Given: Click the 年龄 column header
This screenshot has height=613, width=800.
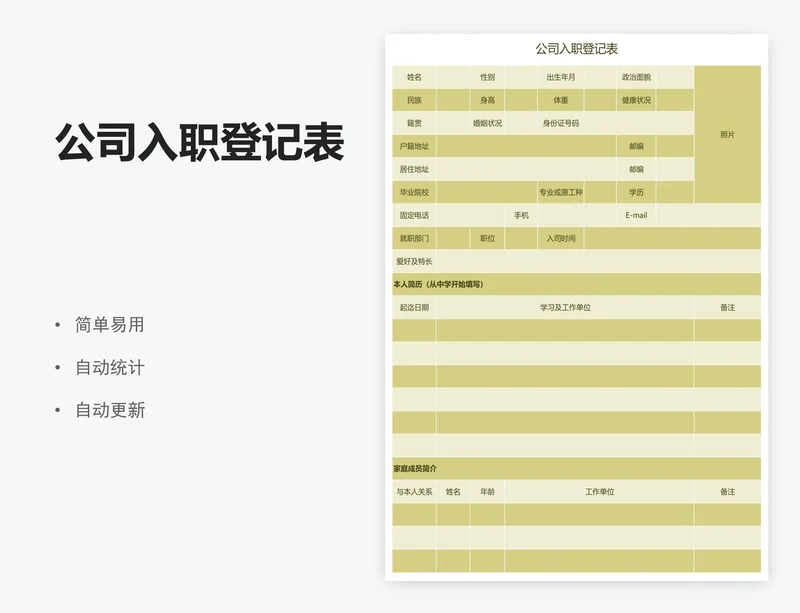Looking at the screenshot, I should click(x=487, y=492).
